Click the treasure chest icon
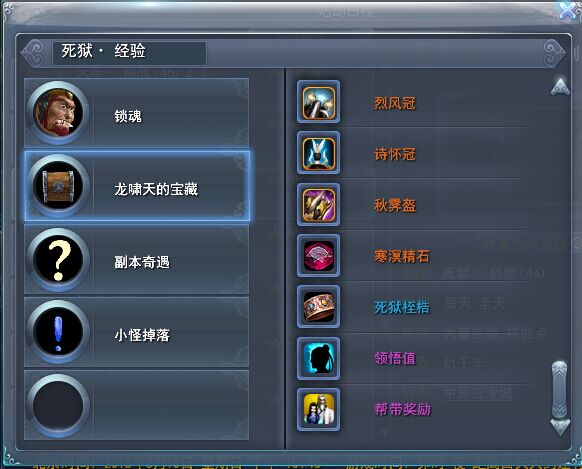Image resolution: width=582 pixels, height=469 pixels. (58, 186)
